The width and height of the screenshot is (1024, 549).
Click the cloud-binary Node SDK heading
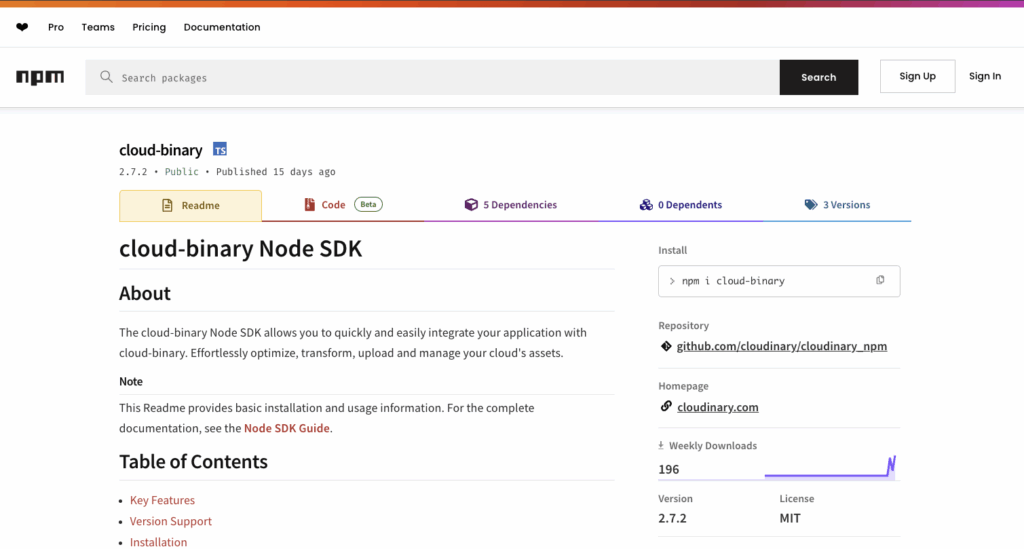coord(240,249)
